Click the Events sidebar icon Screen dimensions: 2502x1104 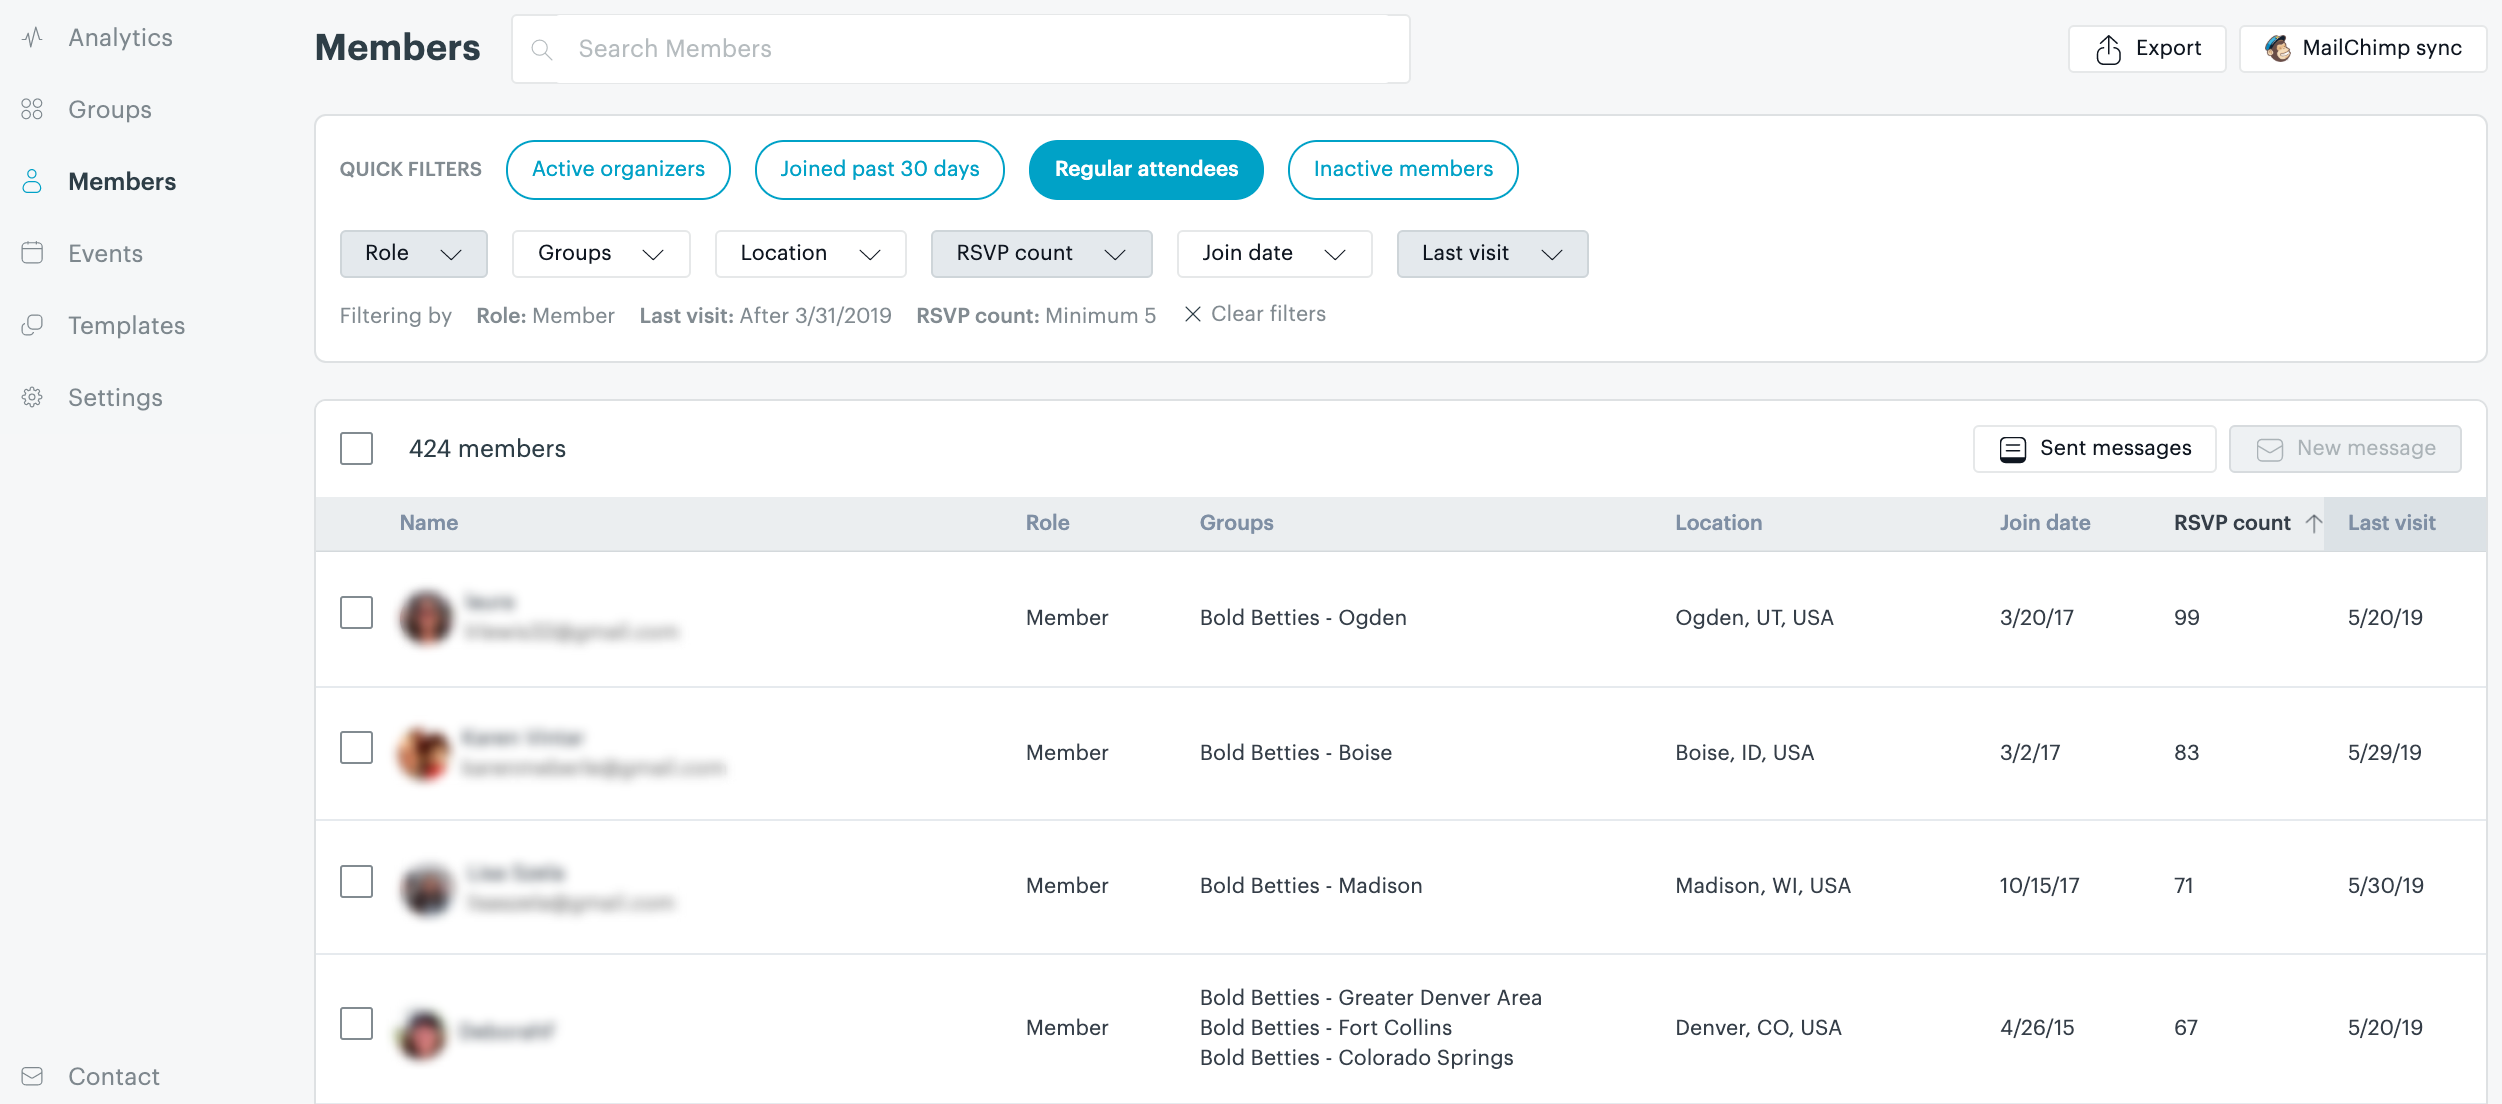[x=32, y=252]
